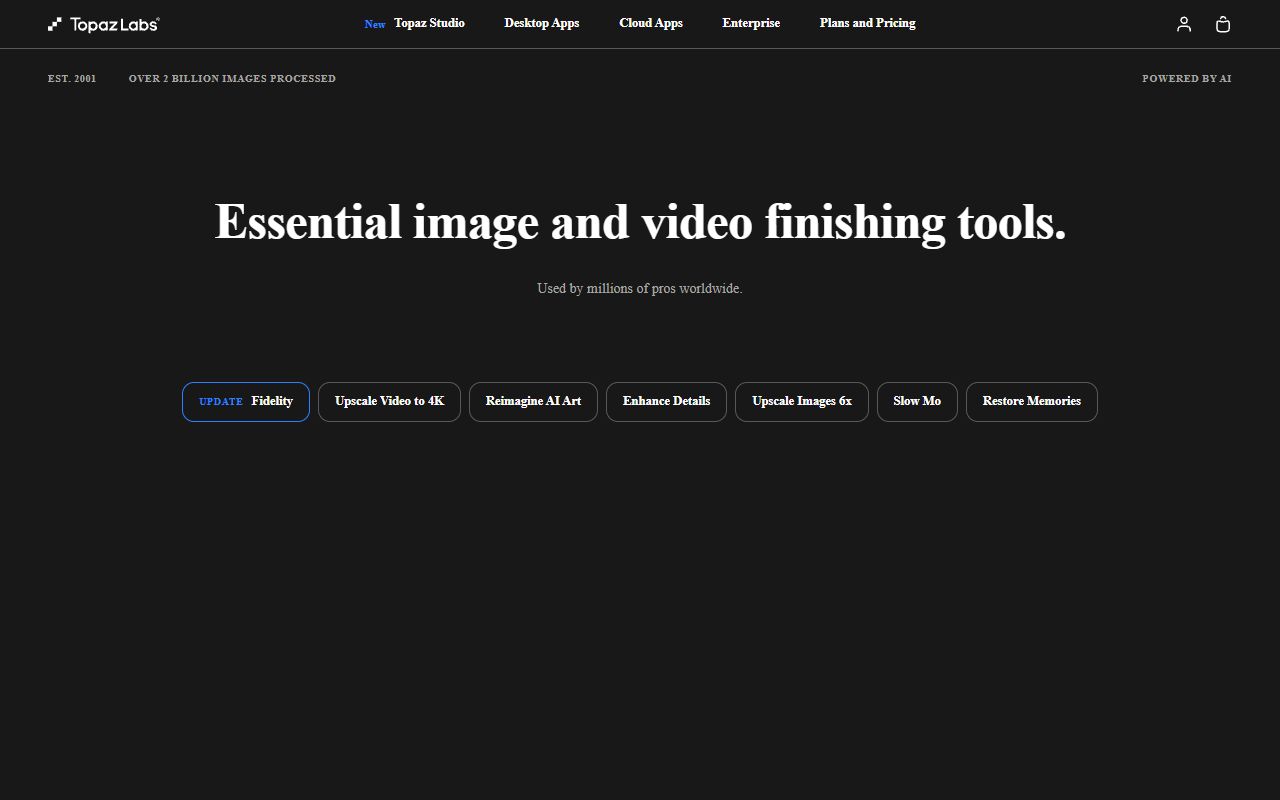This screenshot has width=1280, height=800.
Task: Click the OVER 2 BILLION IMAGES PROCESSED text
Action: (x=232, y=78)
